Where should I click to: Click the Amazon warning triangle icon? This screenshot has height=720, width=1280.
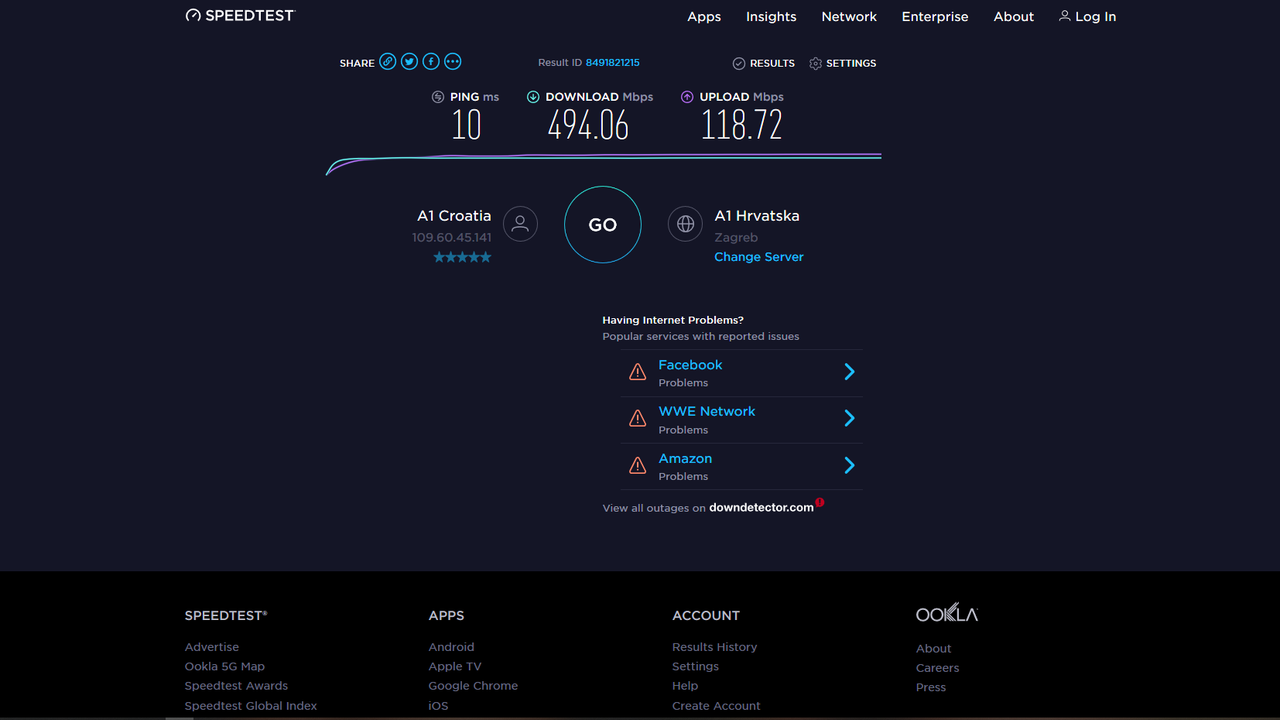(637, 466)
